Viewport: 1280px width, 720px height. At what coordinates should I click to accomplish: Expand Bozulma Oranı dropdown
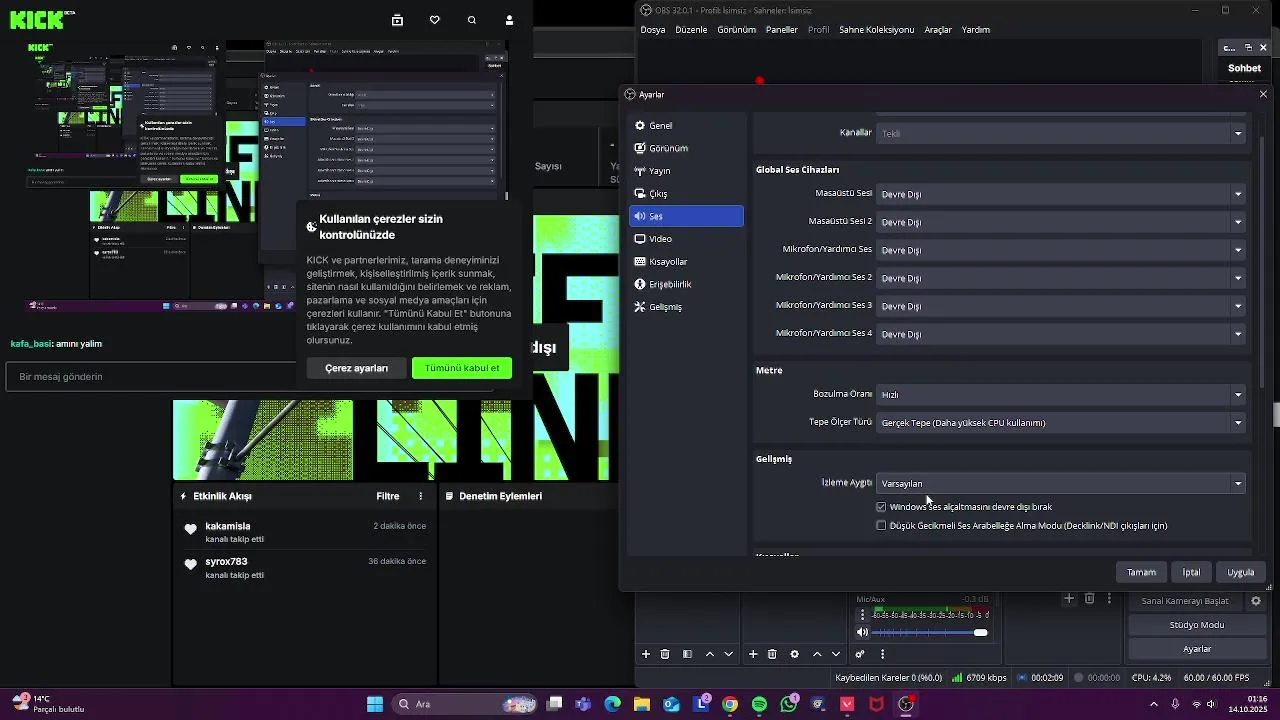pyautogui.click(x=1061, y=395)
